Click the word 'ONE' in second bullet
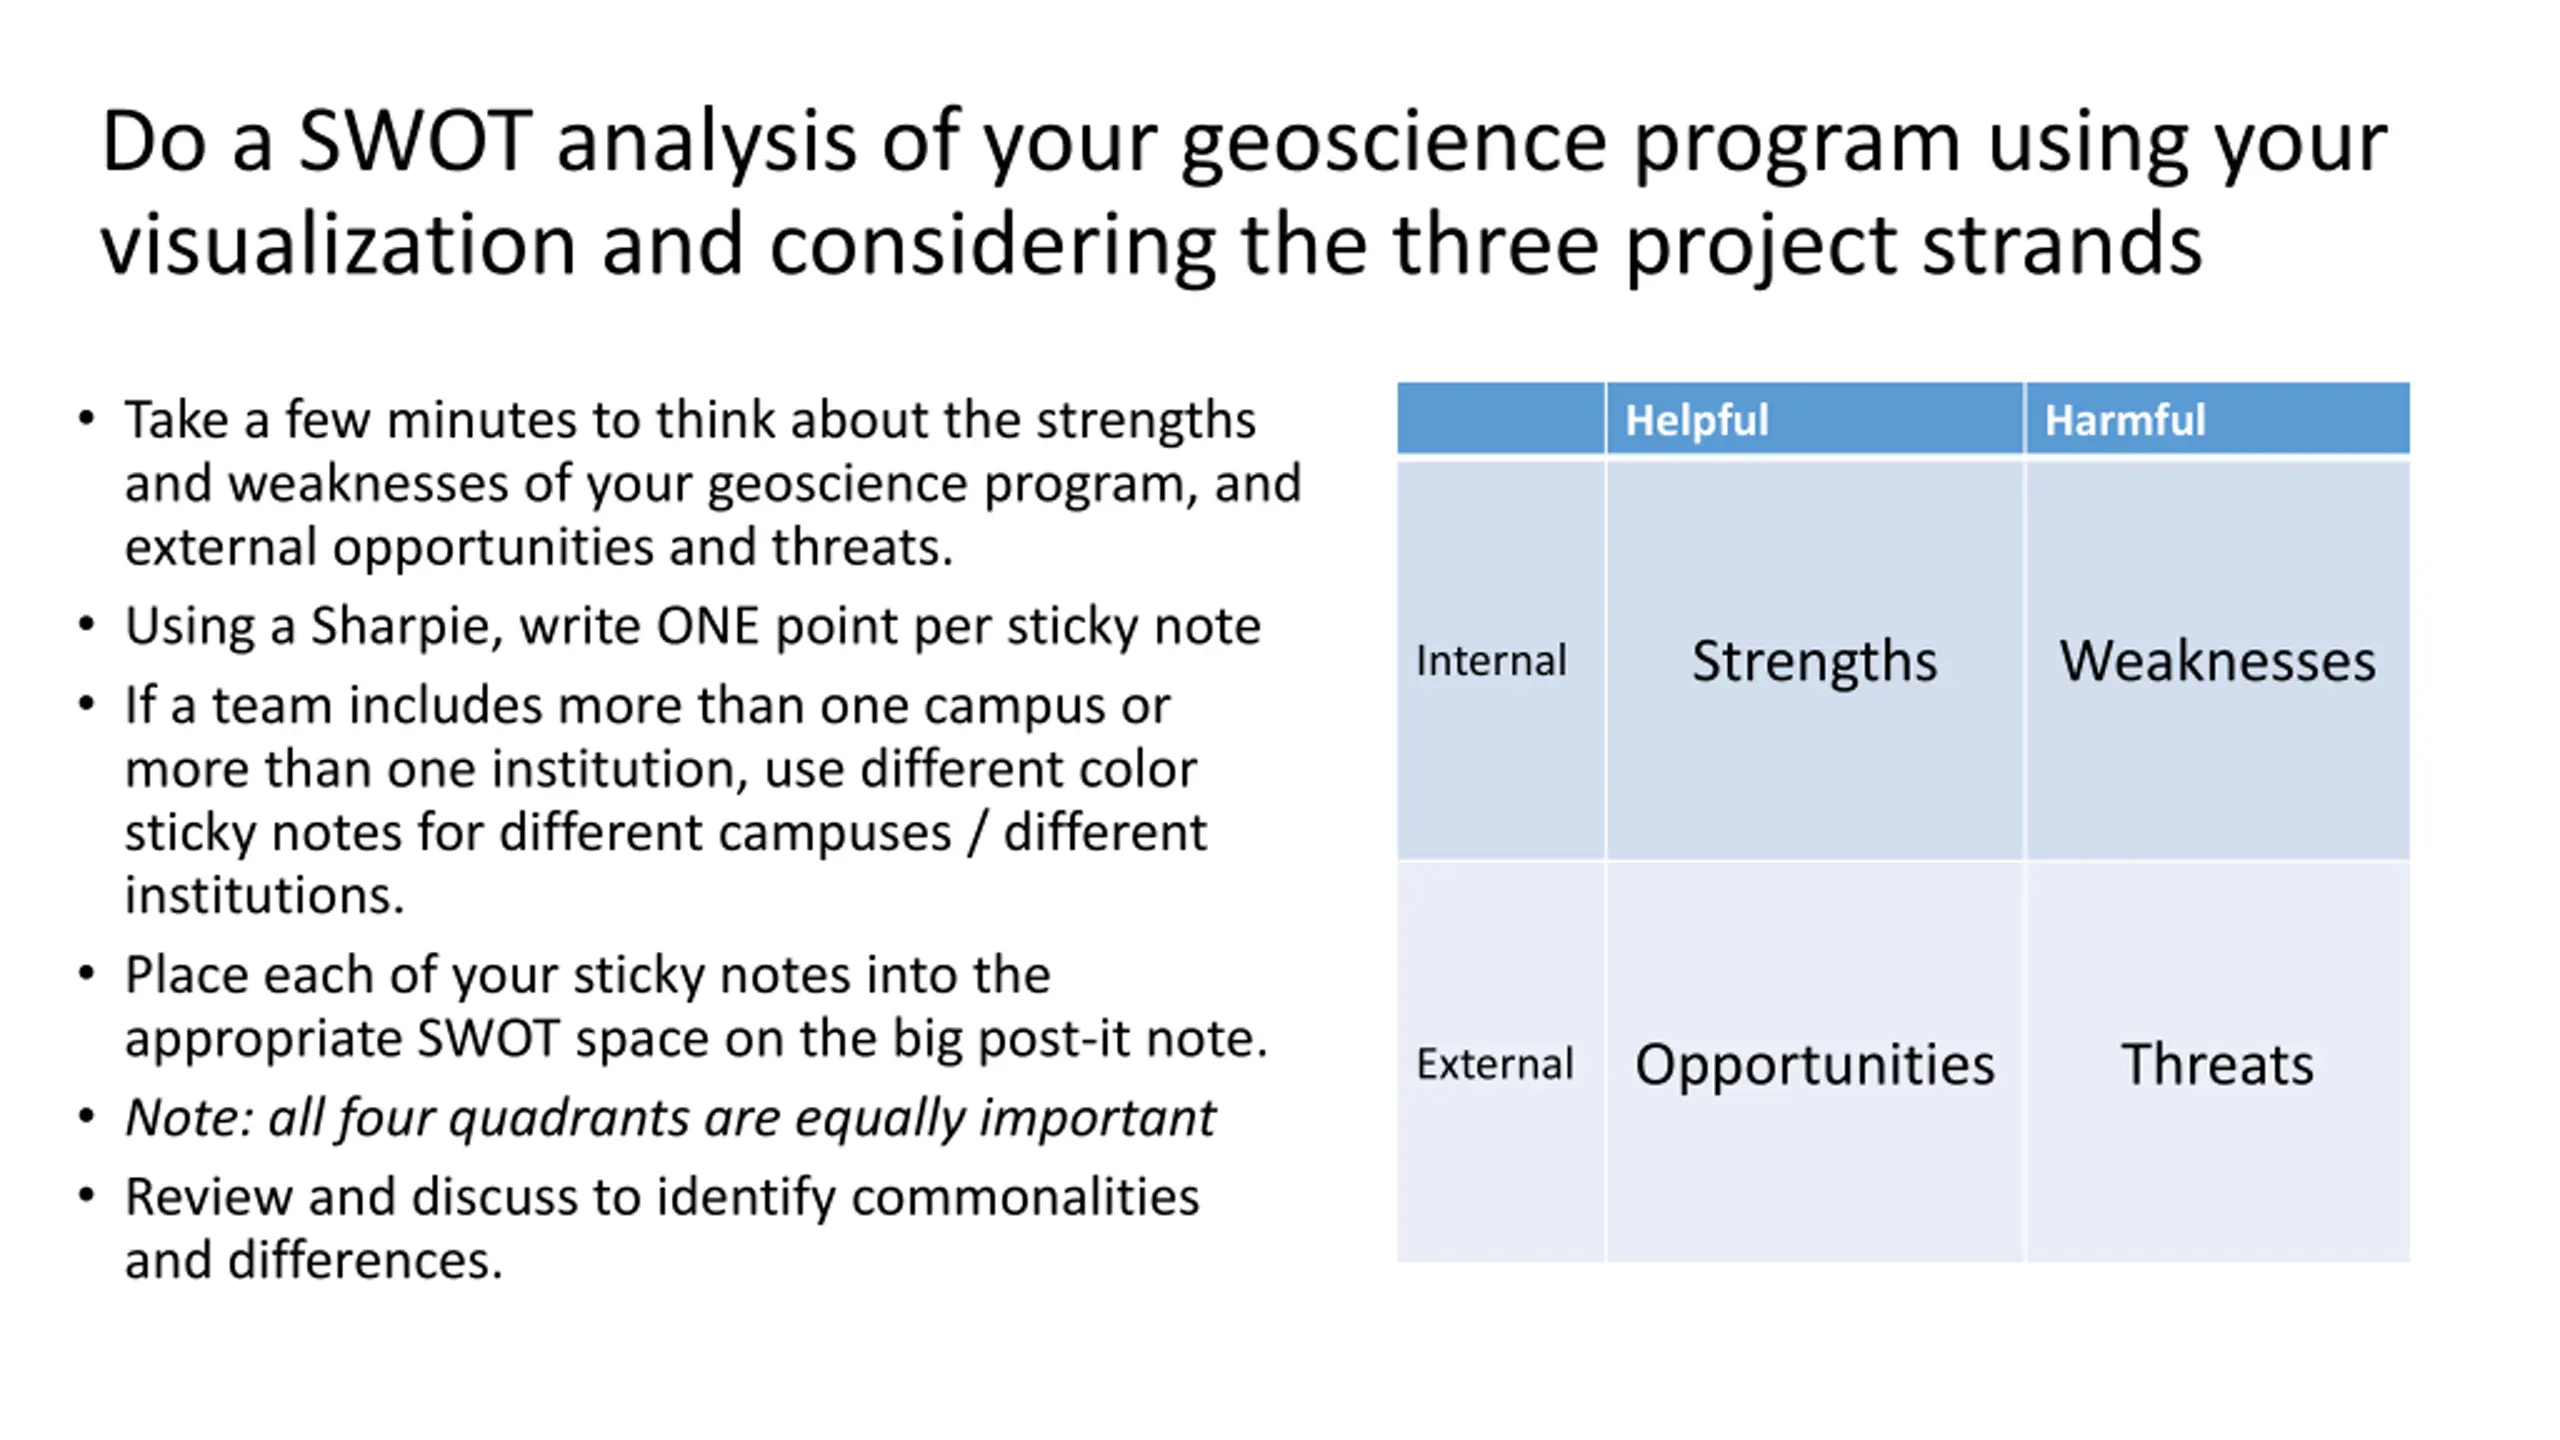The width and height of the screenshot is (2560, 1440). click(707, 626)
